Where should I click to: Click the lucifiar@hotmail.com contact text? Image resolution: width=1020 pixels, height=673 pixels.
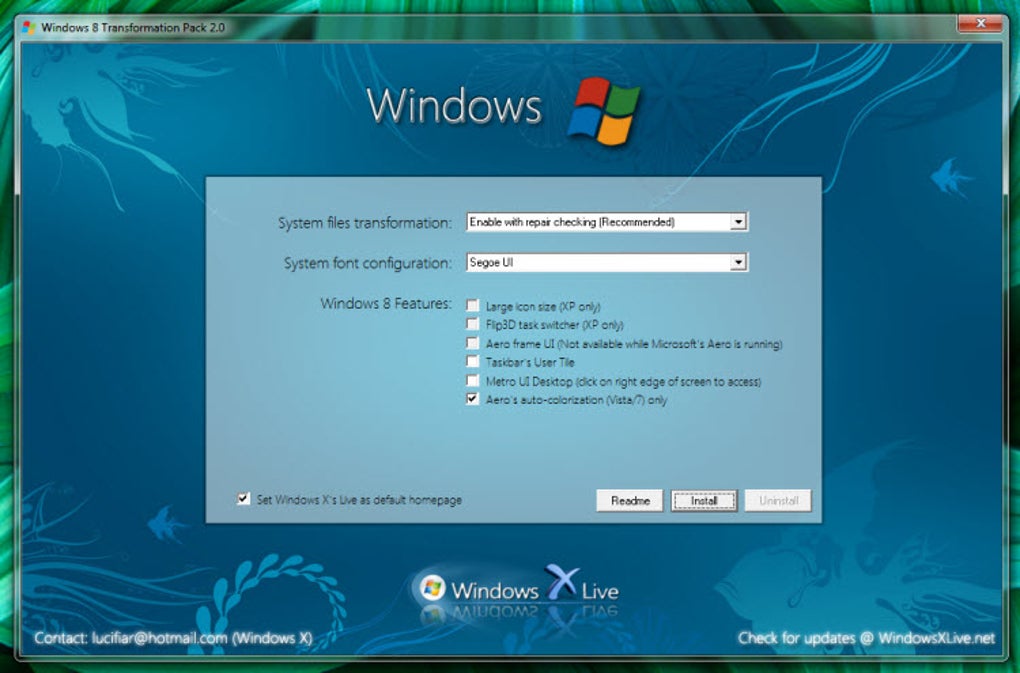[x=160, y=638]
